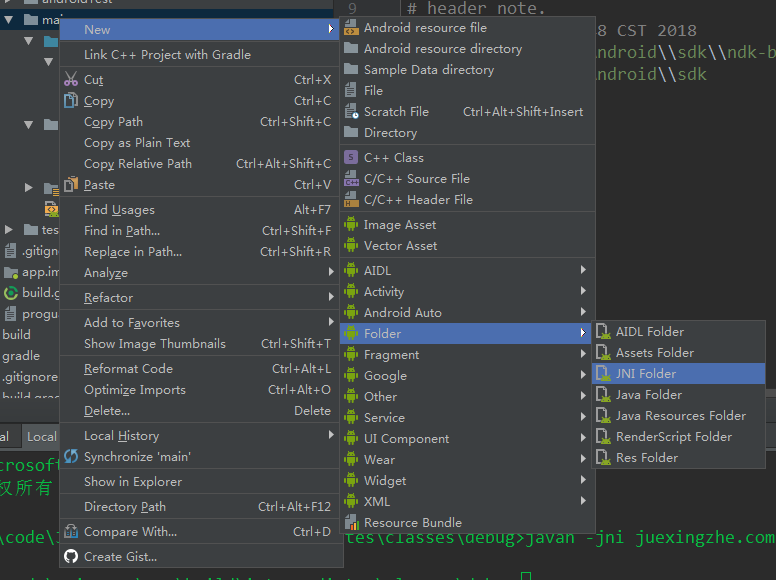The height and width of the screenshot is (580, 776).
Task: Choose Optimize Imports menu item
Action: tap(199, 389)
